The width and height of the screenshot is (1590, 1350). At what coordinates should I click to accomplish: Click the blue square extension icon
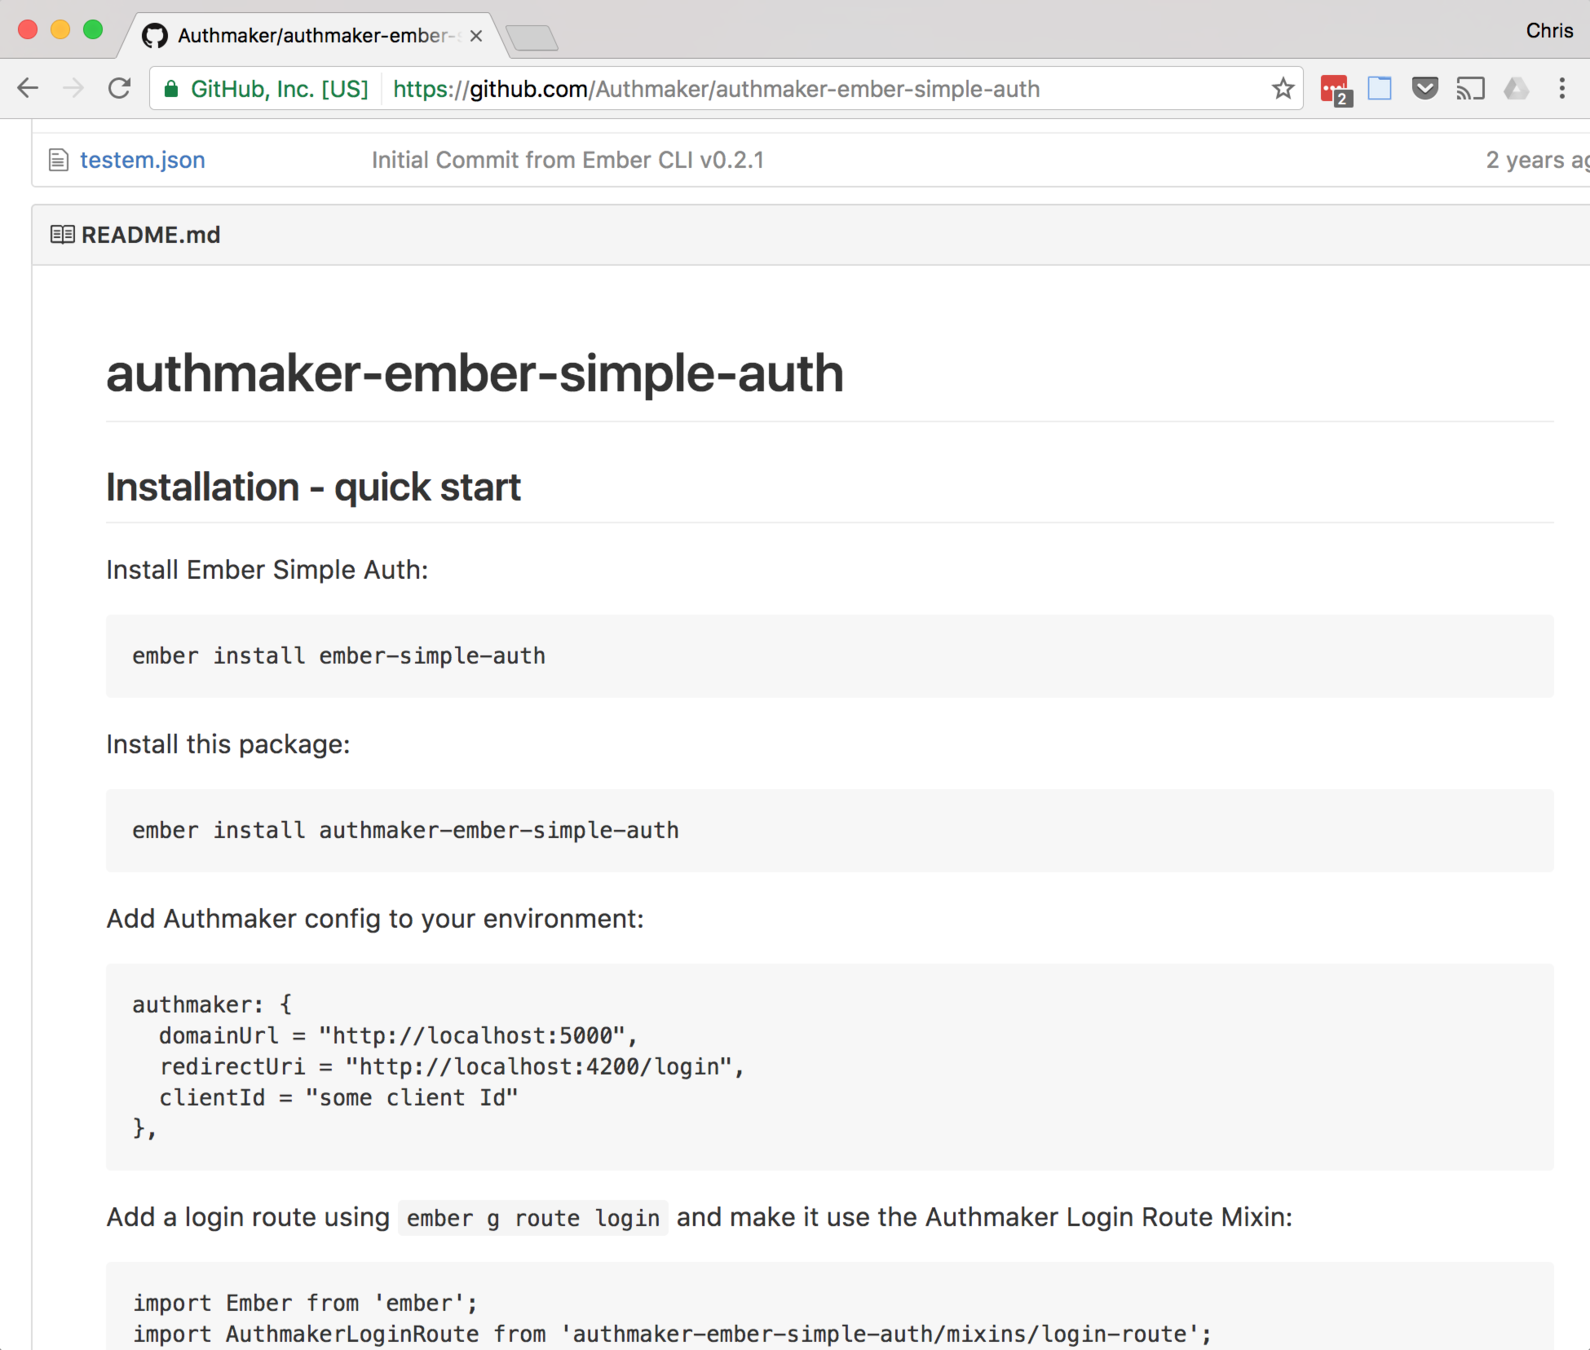pyautogui.click(x=1380, y=89)
